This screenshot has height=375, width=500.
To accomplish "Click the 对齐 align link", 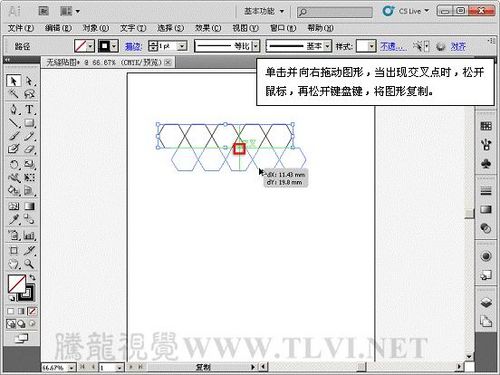I will pyautogui.click(x=458, y=46).
